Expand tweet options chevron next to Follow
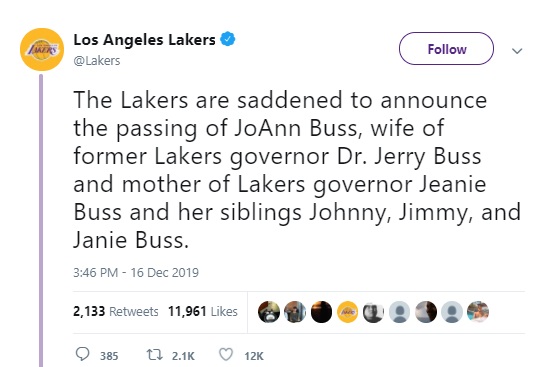This screenshot has height=367, width=539. (x=517, y=51)
